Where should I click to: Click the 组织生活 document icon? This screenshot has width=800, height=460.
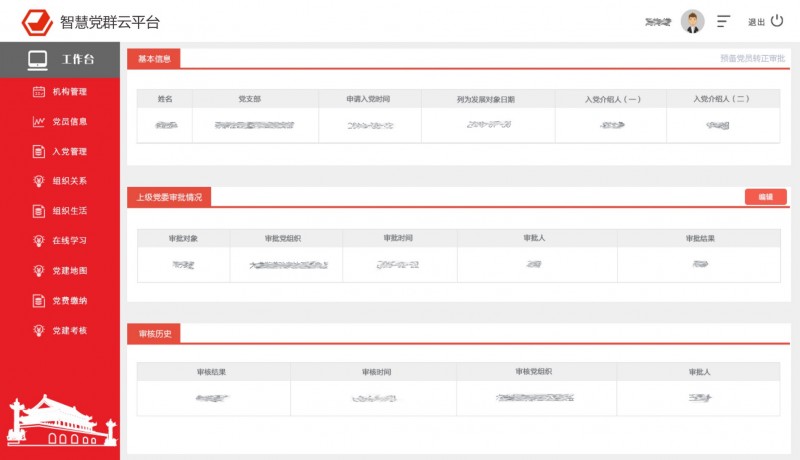[x=39, y=211]
